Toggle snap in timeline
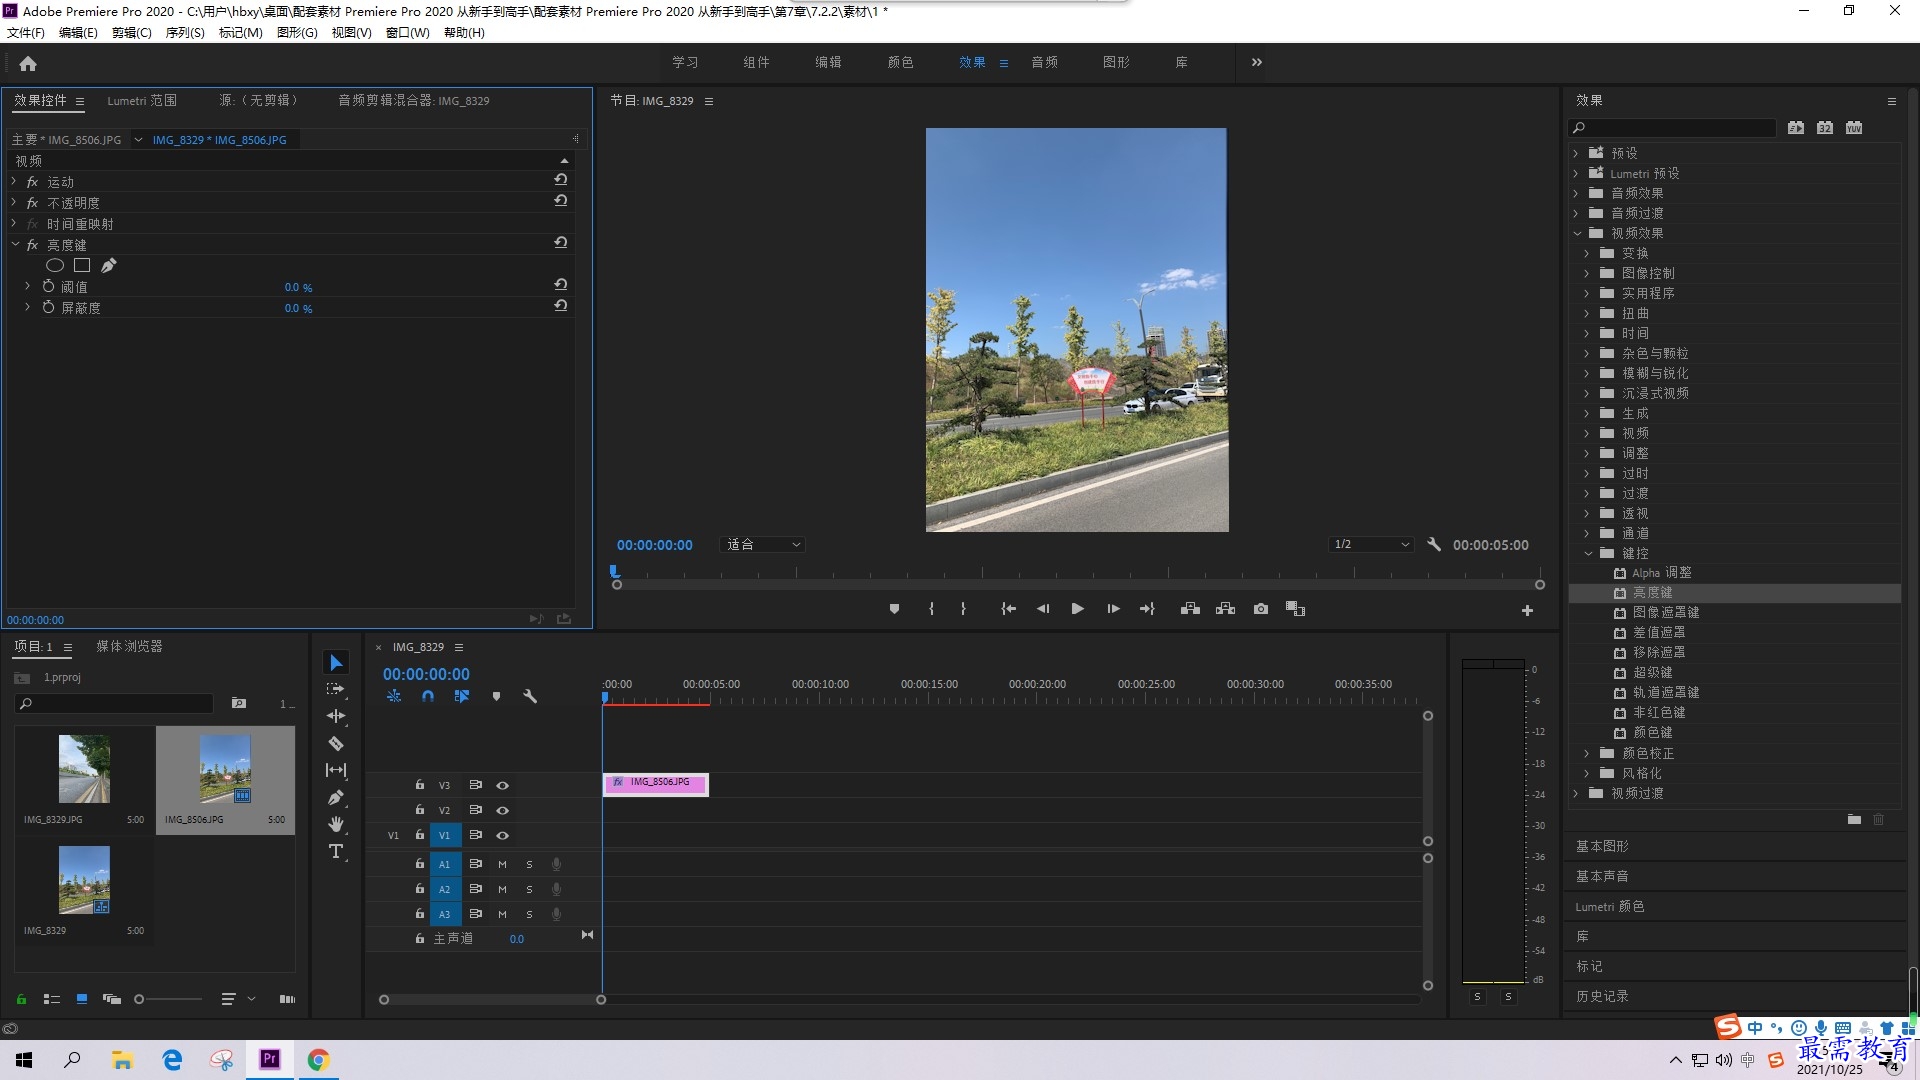Screen dimensions: 1920x1080 (x=428, y=696)
